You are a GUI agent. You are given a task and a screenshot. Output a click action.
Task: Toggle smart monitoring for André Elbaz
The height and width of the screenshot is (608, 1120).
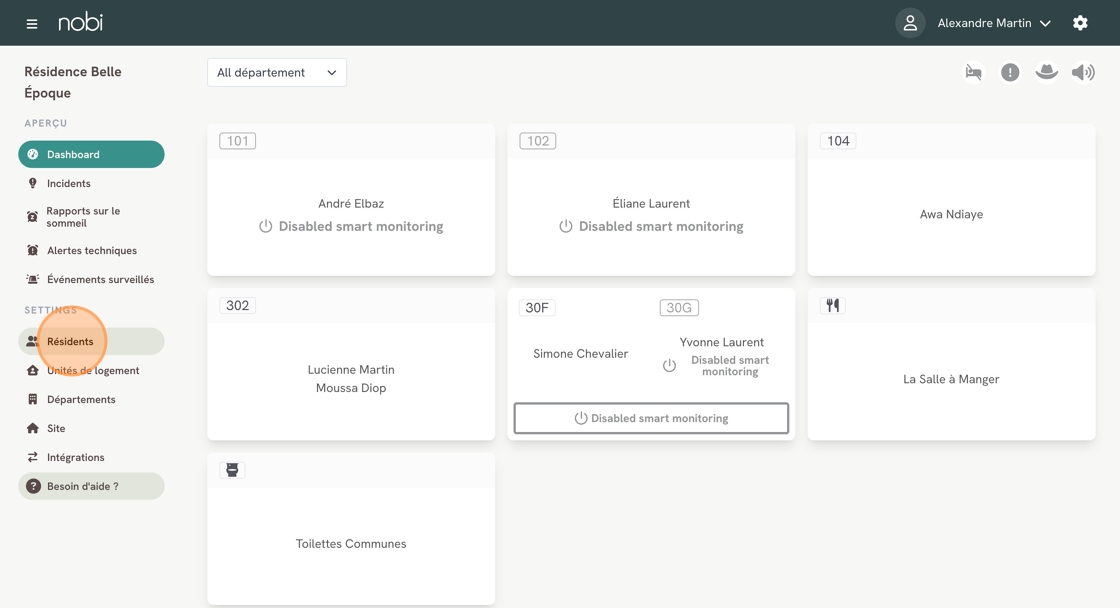click(x=266, y=227)
